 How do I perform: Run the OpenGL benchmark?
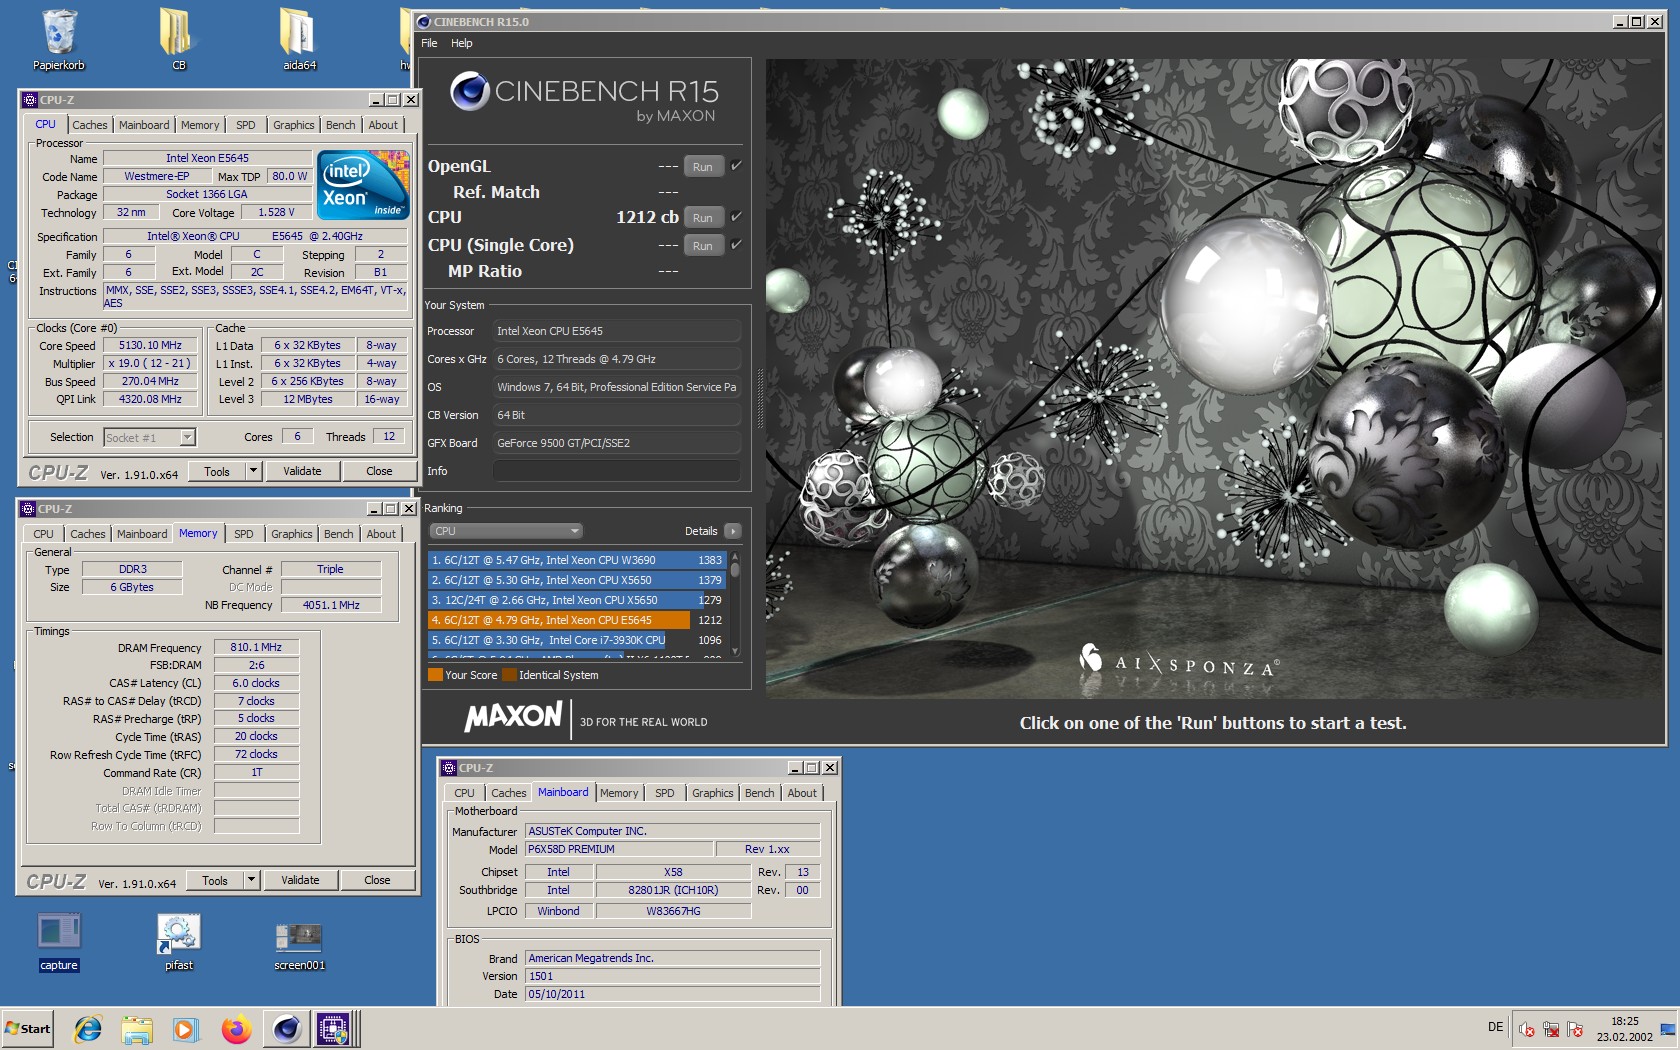tap(703, 167)
